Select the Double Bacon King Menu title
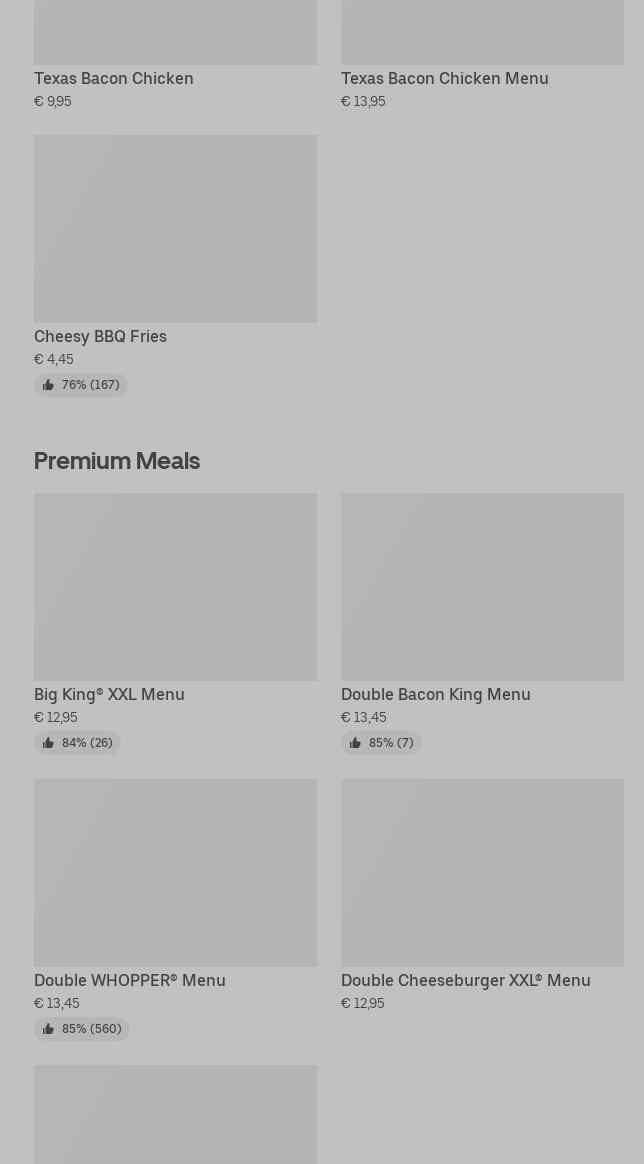 436,695
